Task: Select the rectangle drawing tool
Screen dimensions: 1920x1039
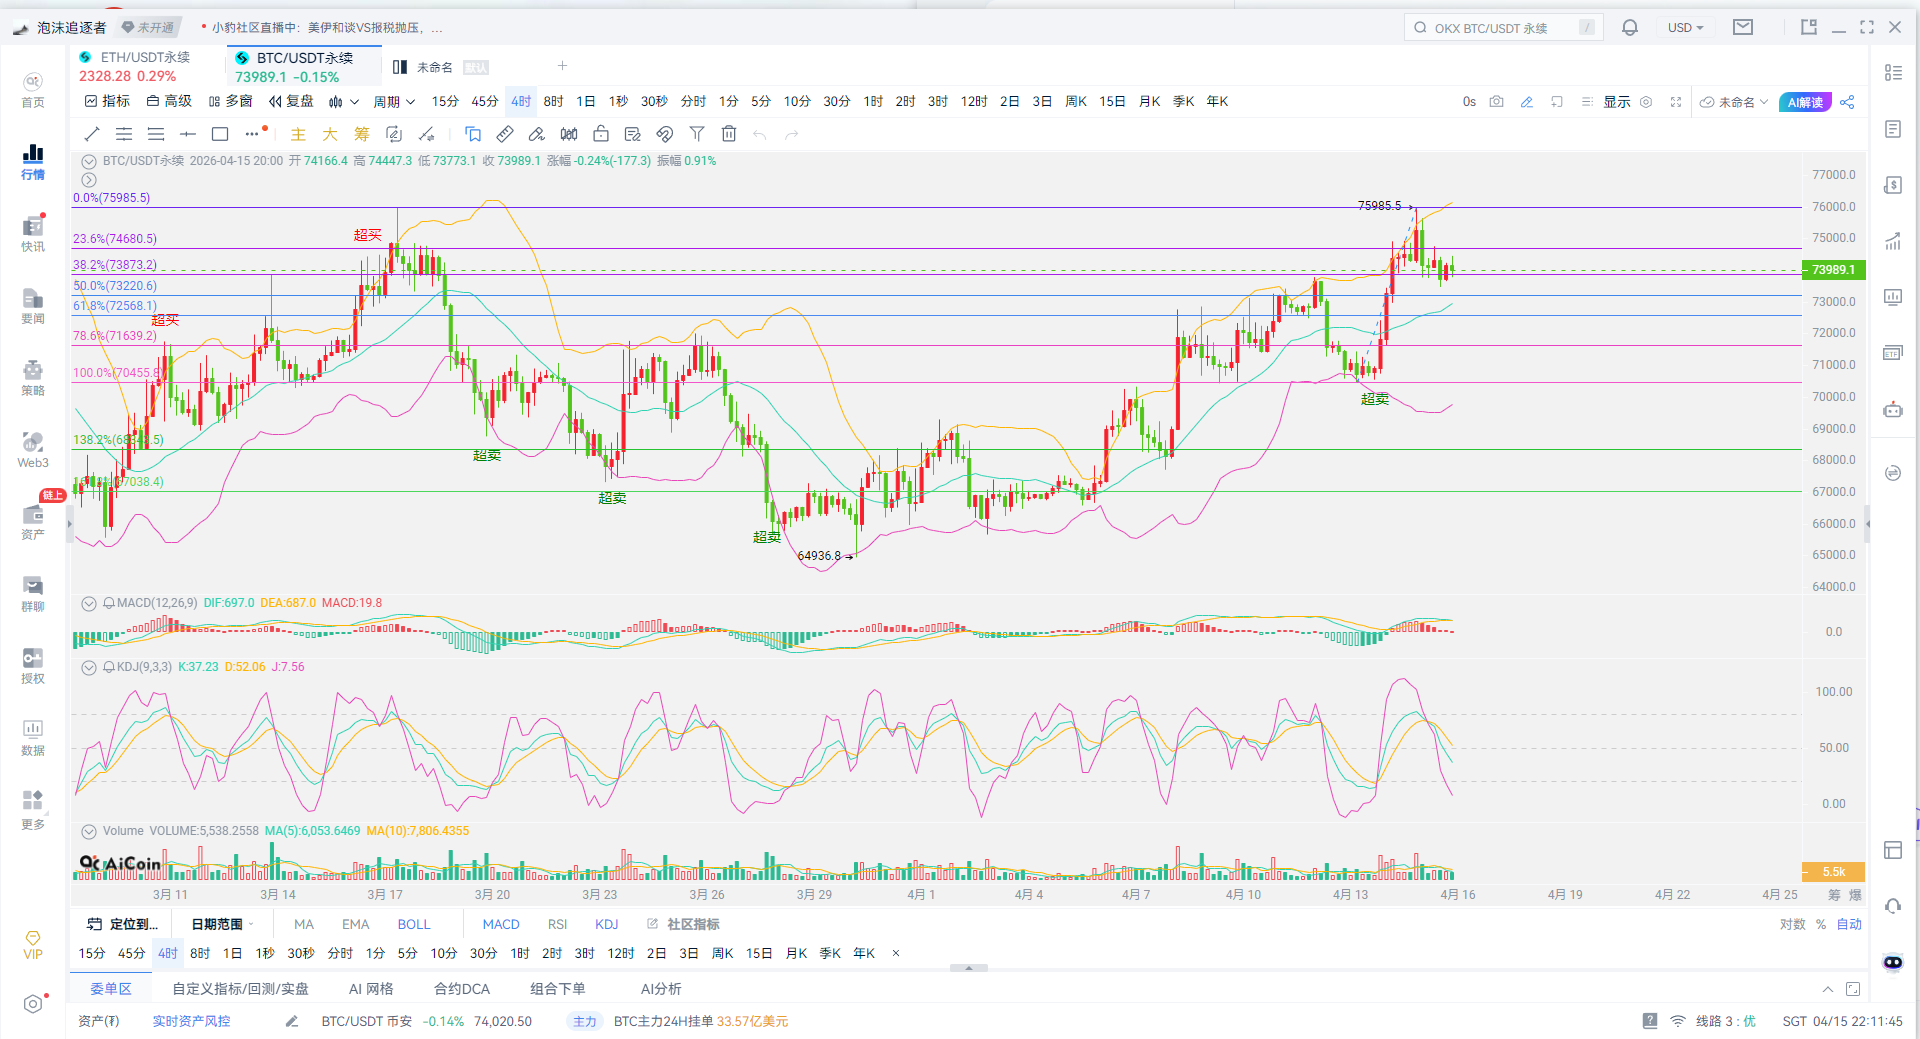Action: pos(220,134)
